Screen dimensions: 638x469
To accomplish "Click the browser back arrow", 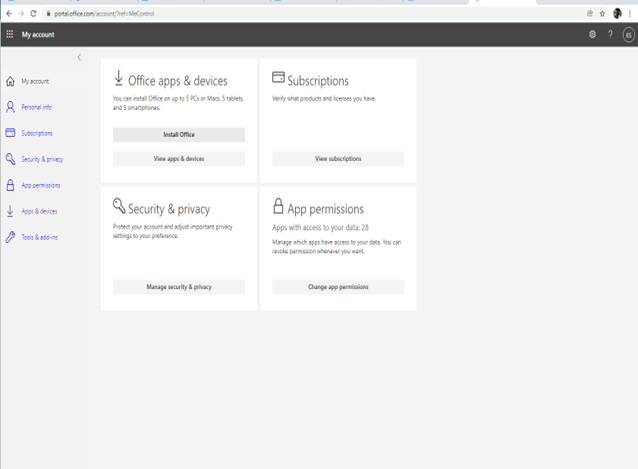I will pyautogui.click(x=9, y=13).
